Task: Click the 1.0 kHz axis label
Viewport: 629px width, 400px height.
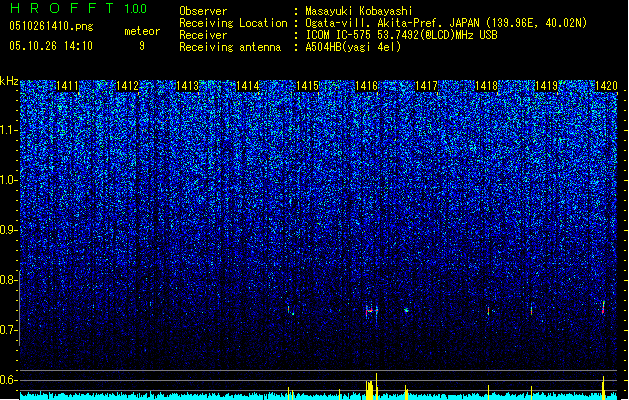Action: point(9,180)
